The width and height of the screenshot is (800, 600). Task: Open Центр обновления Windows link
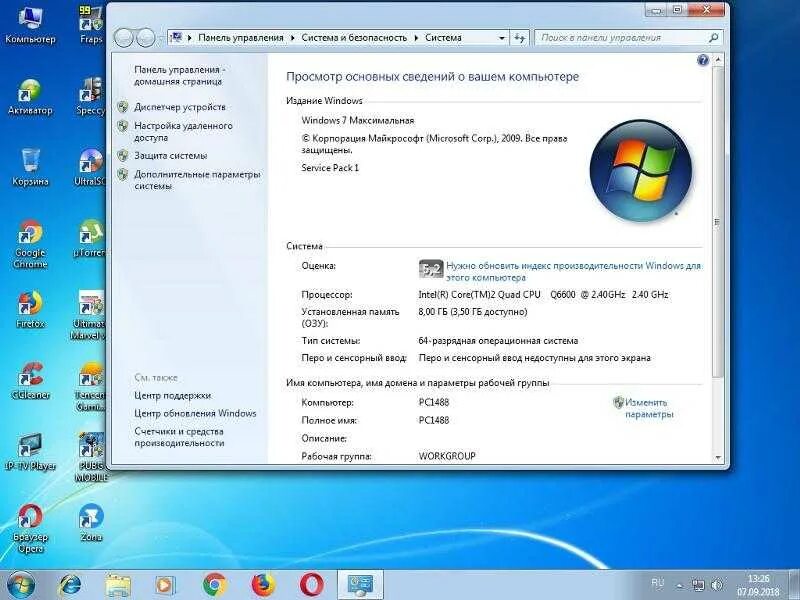click(x=195, y=413)
